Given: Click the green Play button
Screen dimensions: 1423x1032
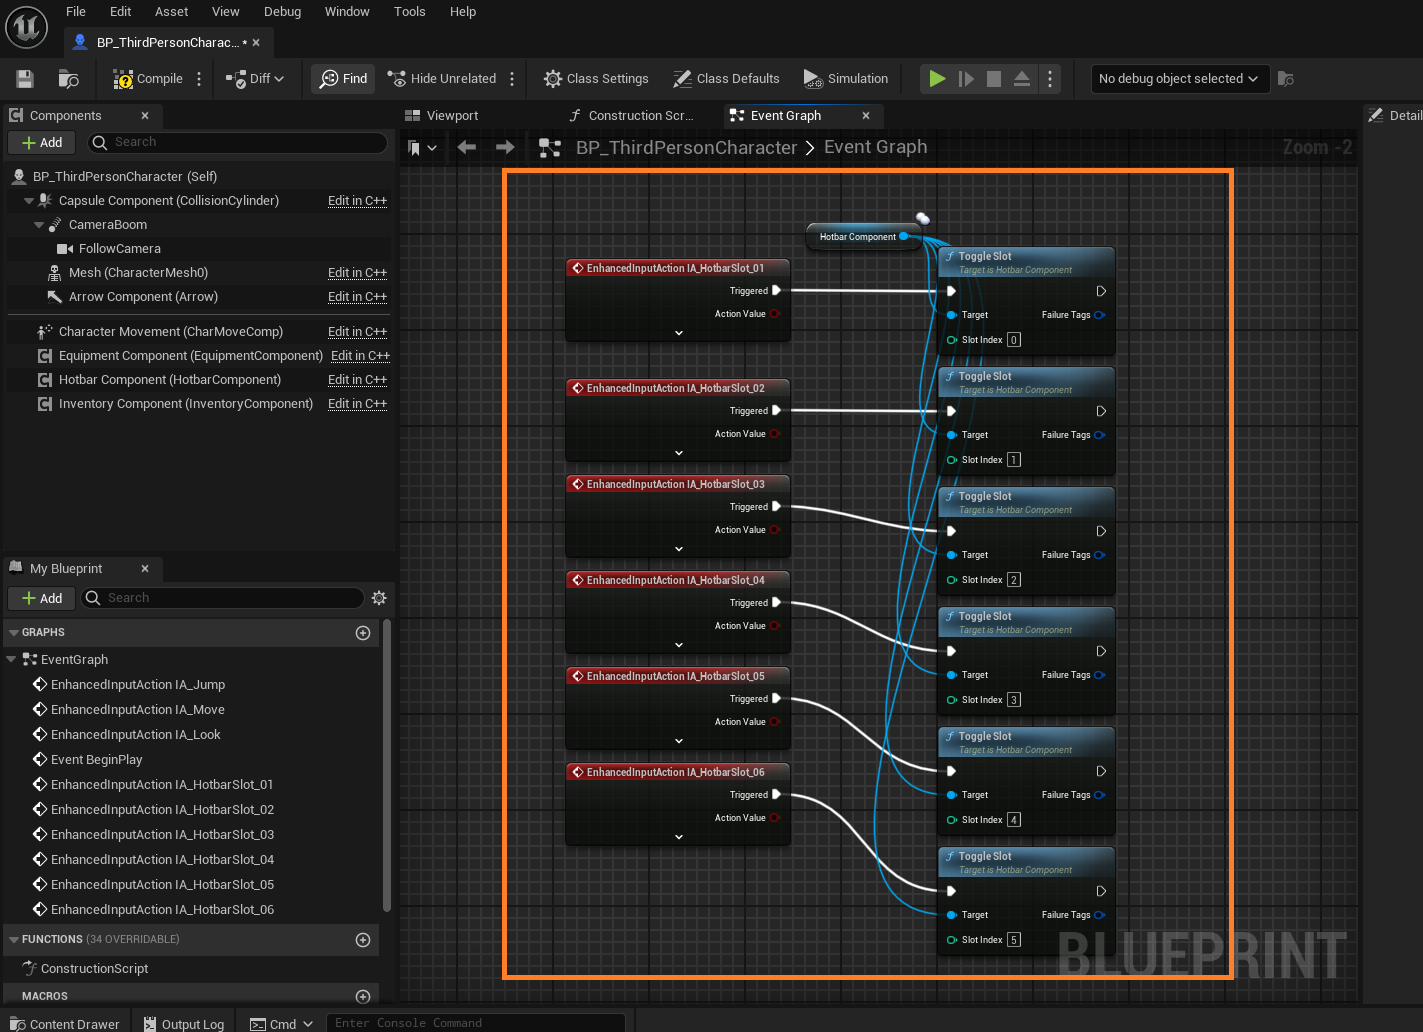Looking at the screenshot, I should [x=937, y=79].
